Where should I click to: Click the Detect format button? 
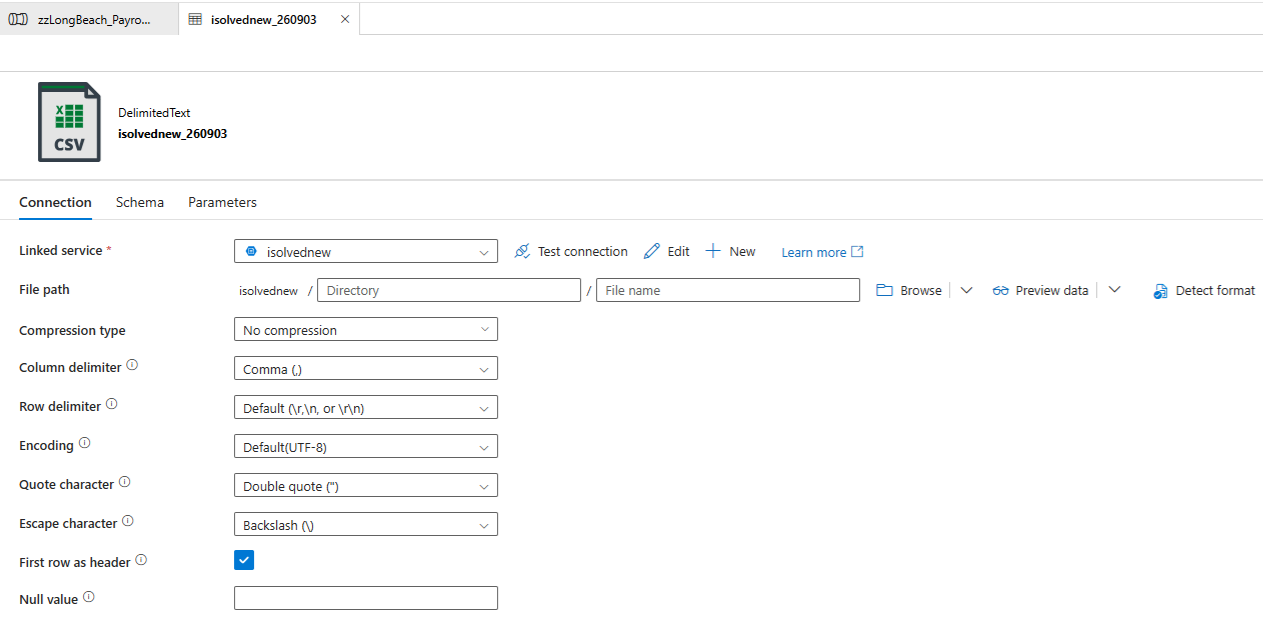(1204, 291)
